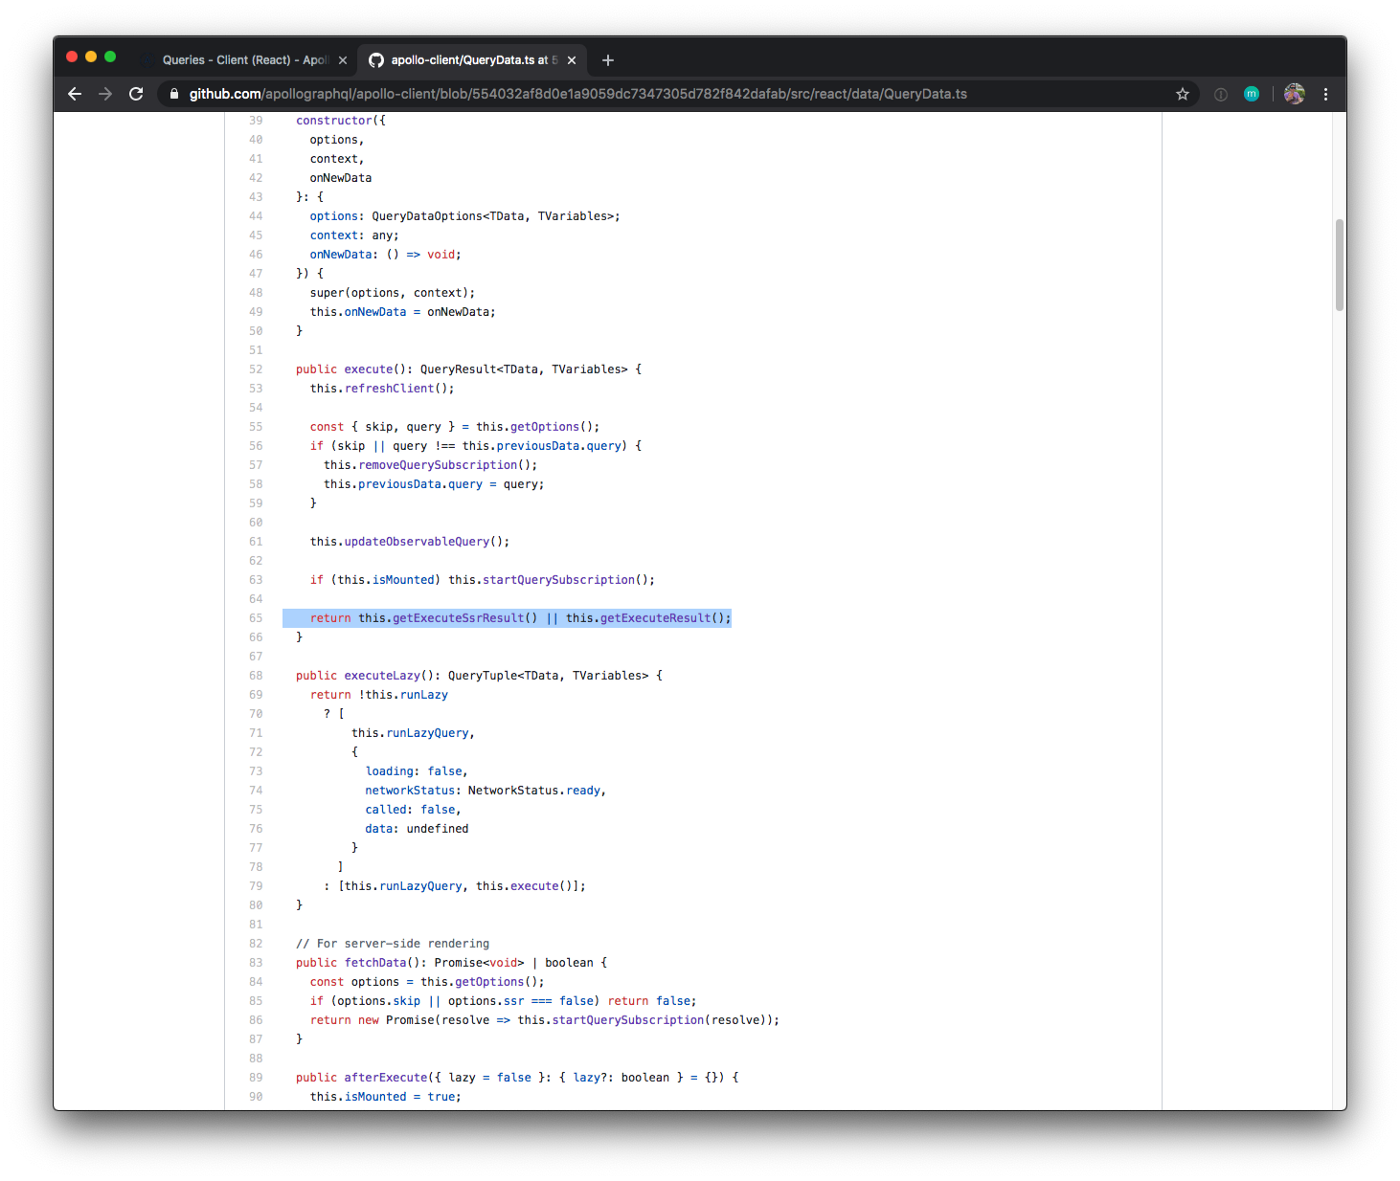
Task: Click 'startQuerySubscription' on line 63
Action: click(558, 579)
